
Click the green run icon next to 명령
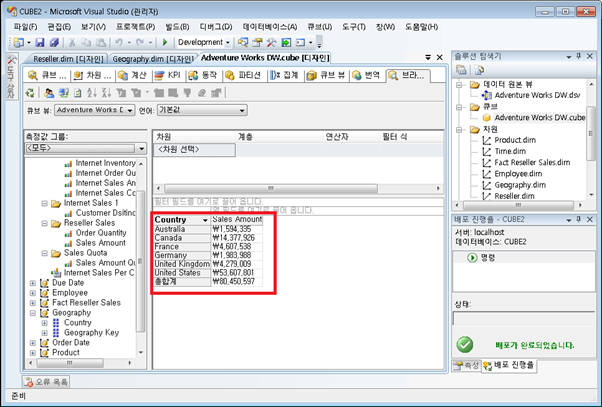pos(472,258)
